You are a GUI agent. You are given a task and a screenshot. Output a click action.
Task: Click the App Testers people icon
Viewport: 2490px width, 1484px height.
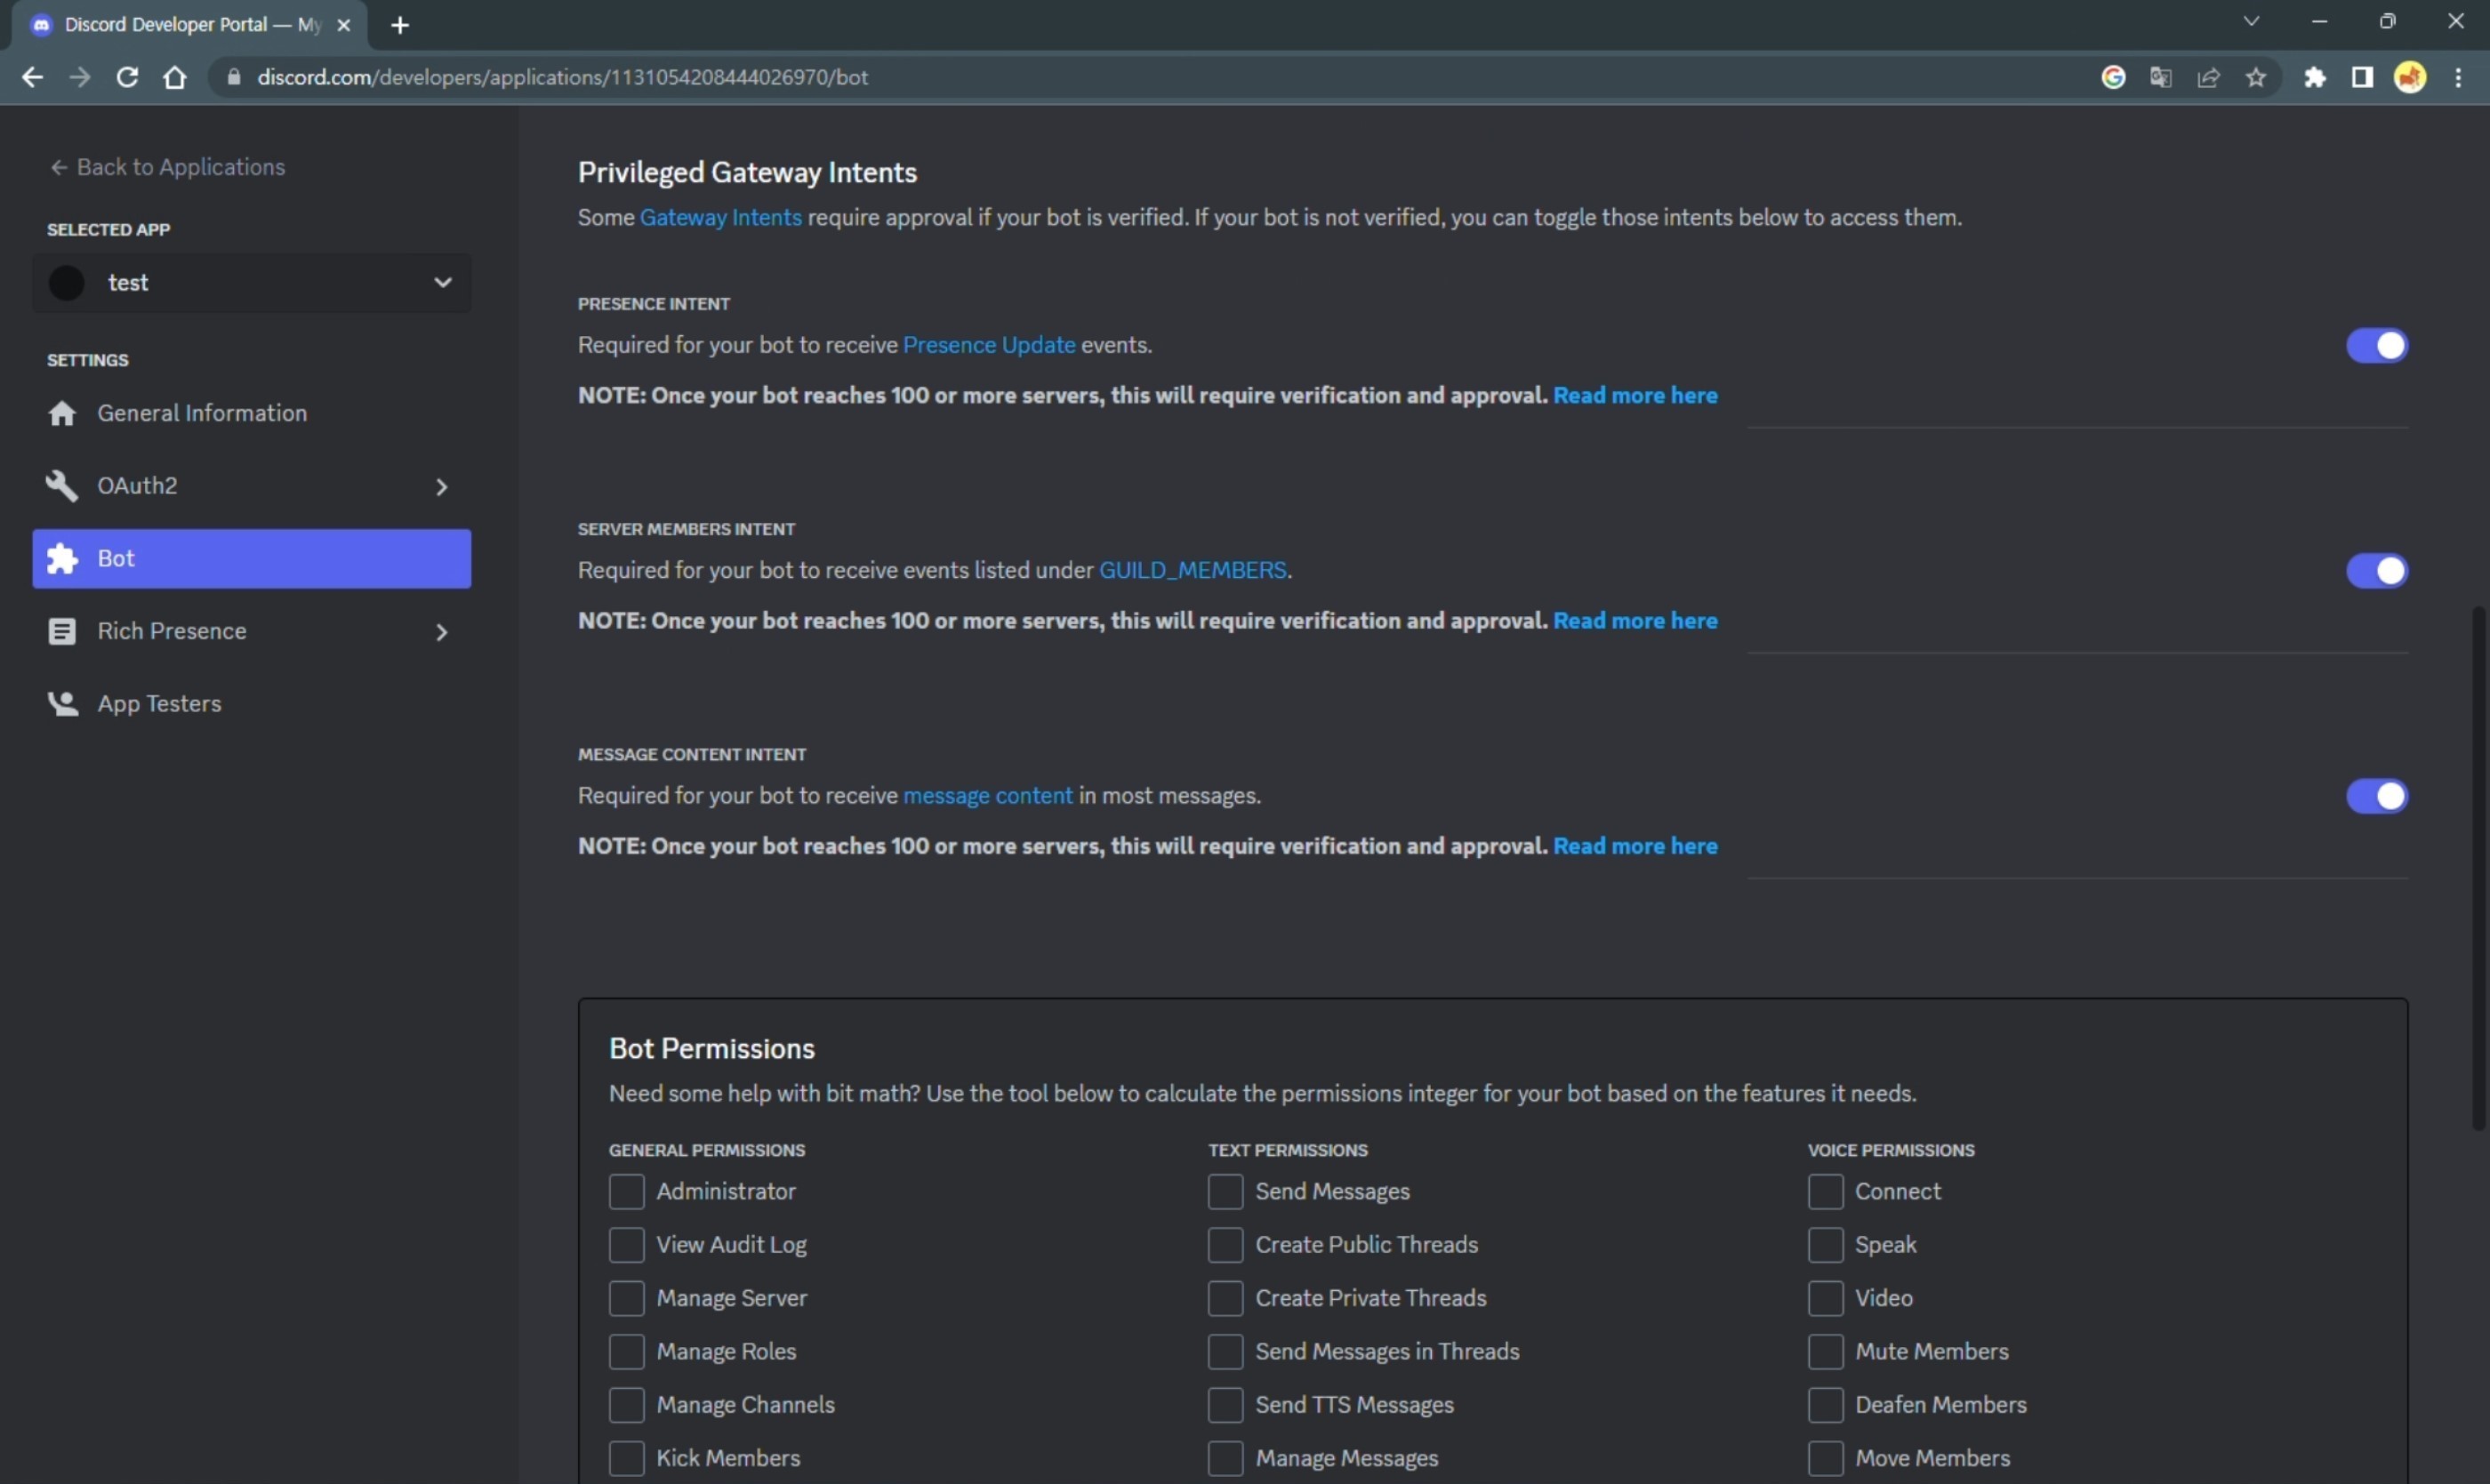(x=62, y=704)
